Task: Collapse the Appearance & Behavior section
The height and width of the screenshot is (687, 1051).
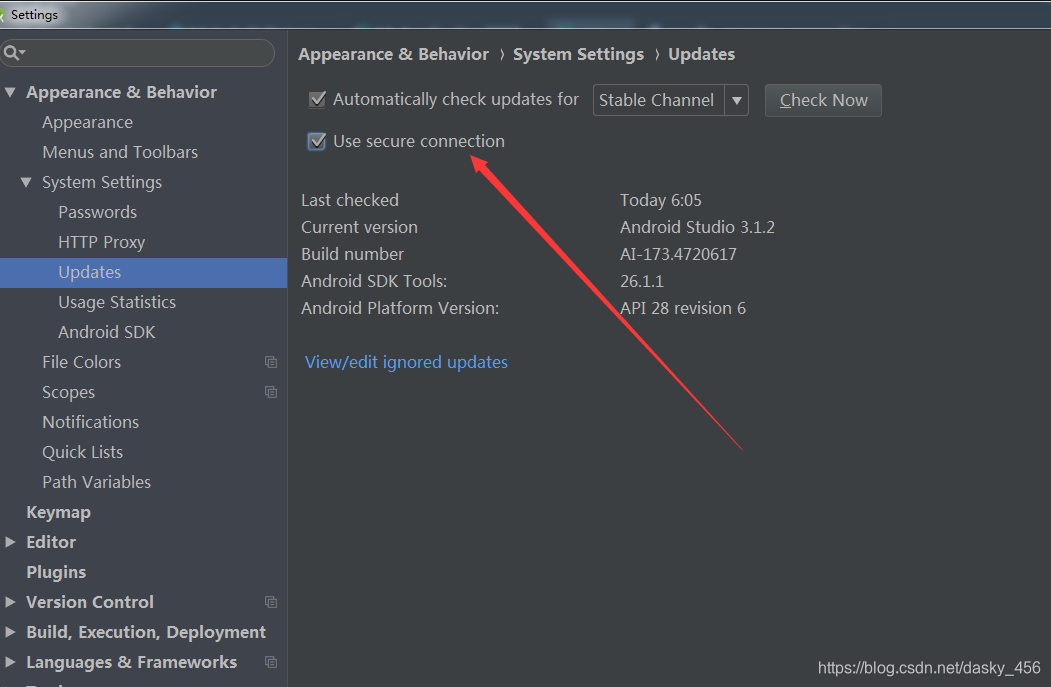Action: pyautogui.click(x=10, y=92)
